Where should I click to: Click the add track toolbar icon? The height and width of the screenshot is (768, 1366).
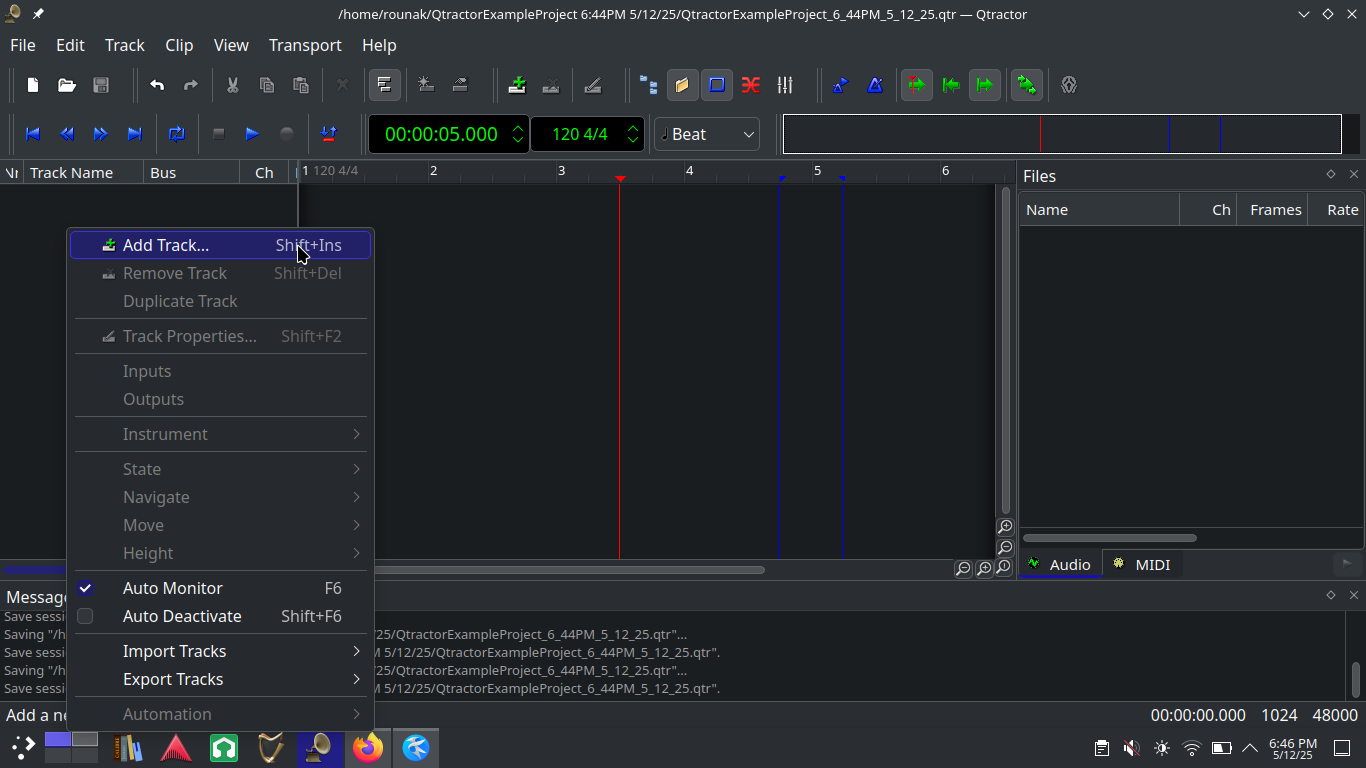517,85
